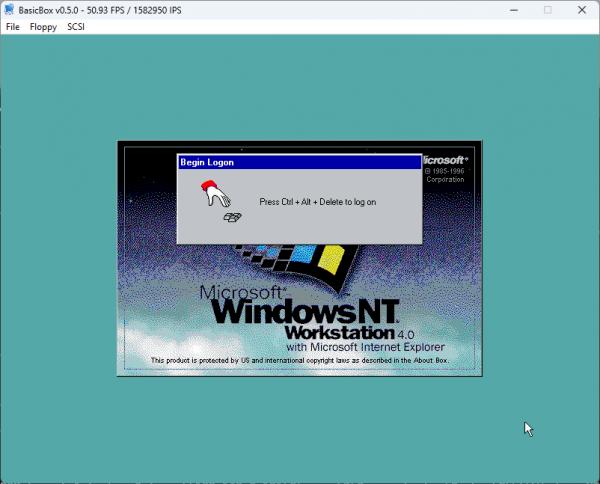Open the Floppy menu

pos(43,27)
